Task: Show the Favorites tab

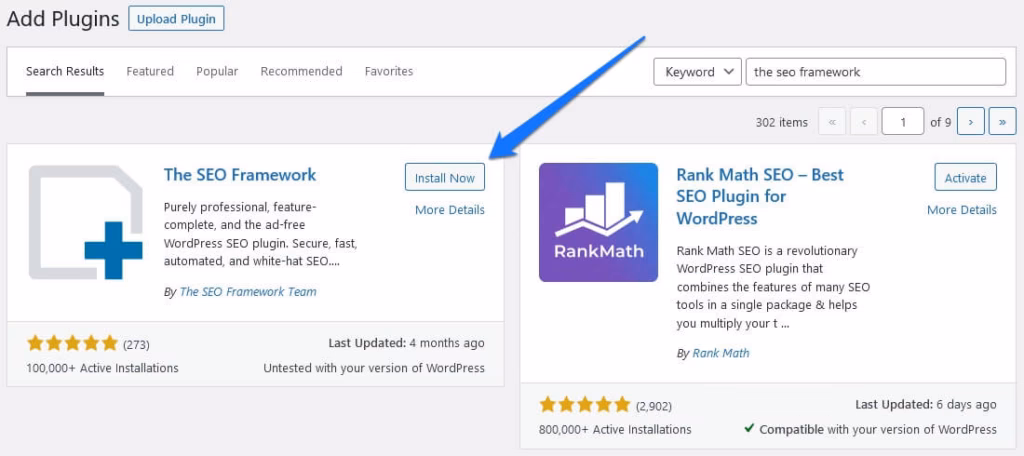Action: (x=388, y=72)
